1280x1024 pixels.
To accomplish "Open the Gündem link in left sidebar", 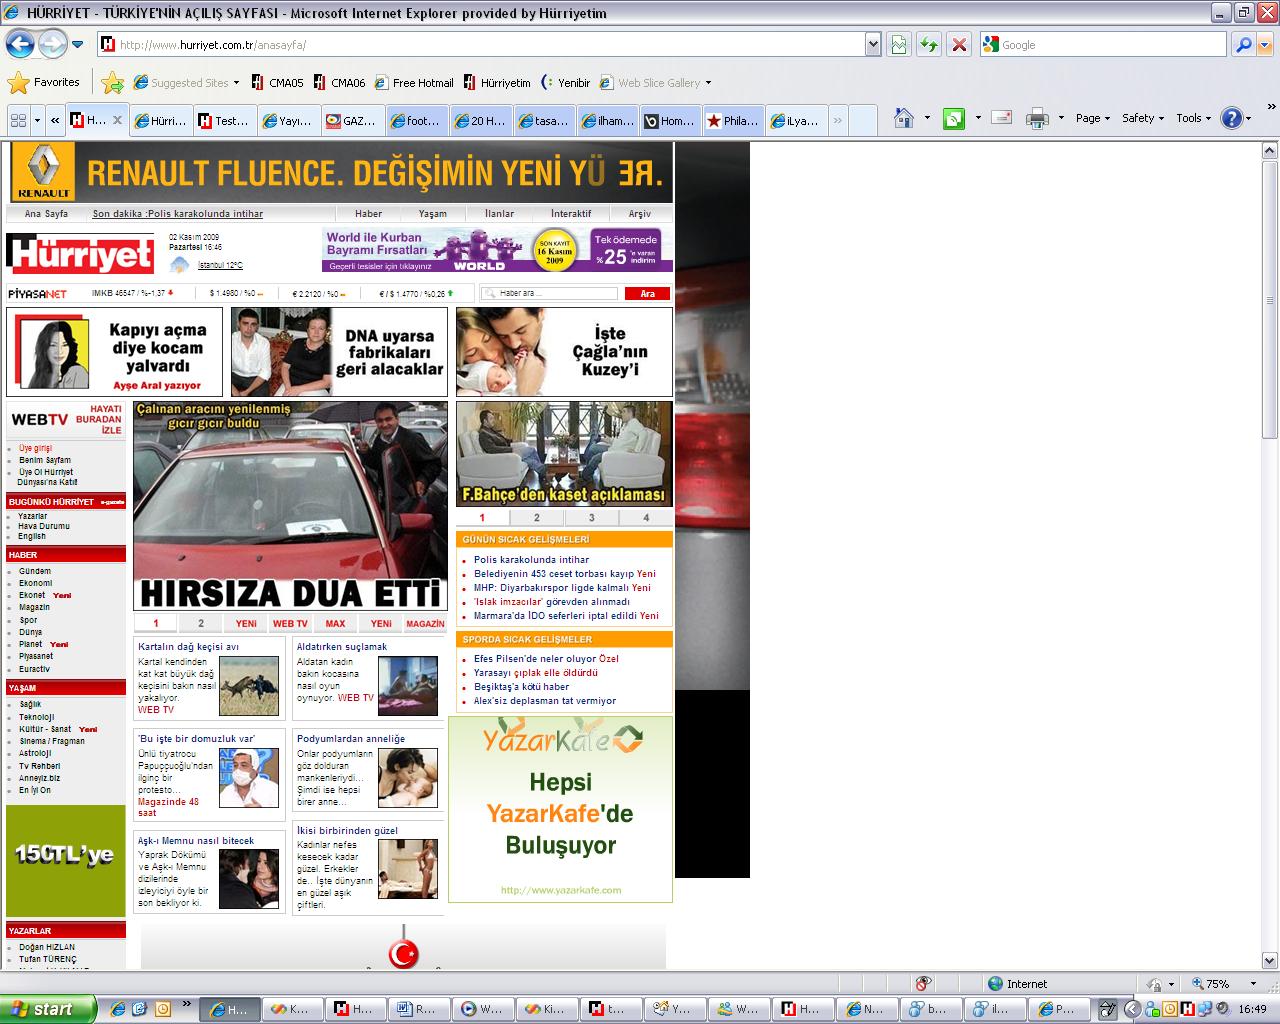I will (35, 571).
